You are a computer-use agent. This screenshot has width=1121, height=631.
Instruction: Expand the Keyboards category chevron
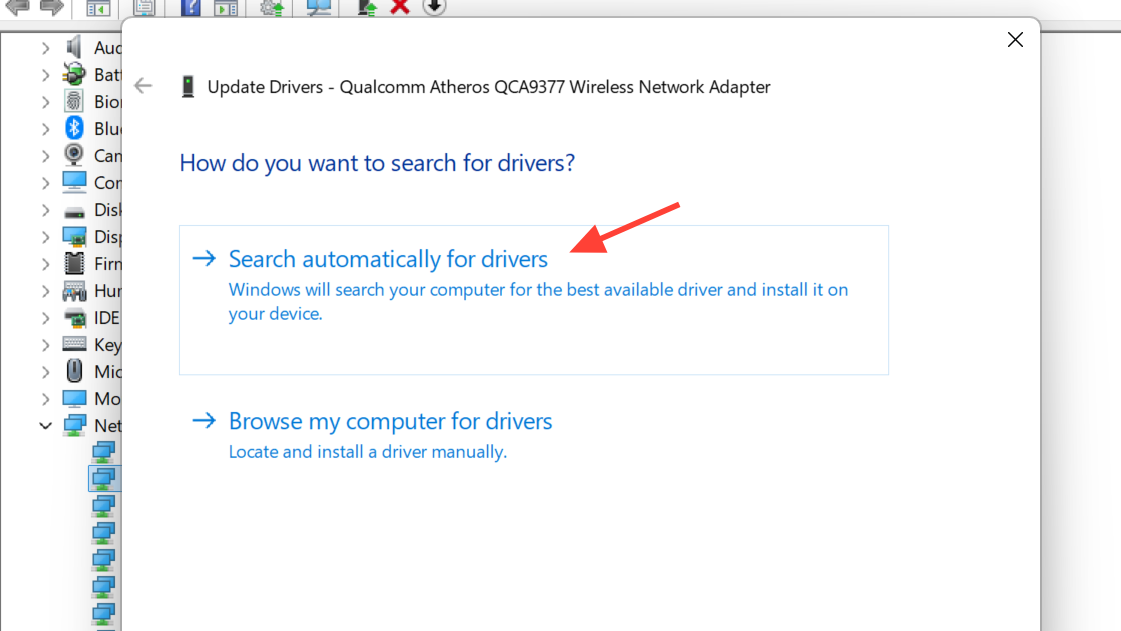[x=45, y=345]
